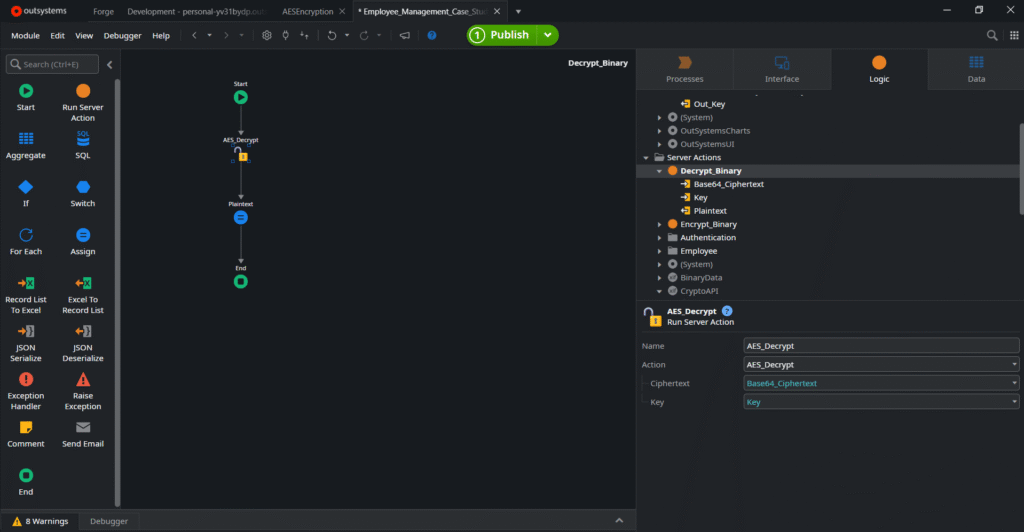1024x532 pixels.
Task: Open the Key value dropdown
Action: (x=1014, y=402)
